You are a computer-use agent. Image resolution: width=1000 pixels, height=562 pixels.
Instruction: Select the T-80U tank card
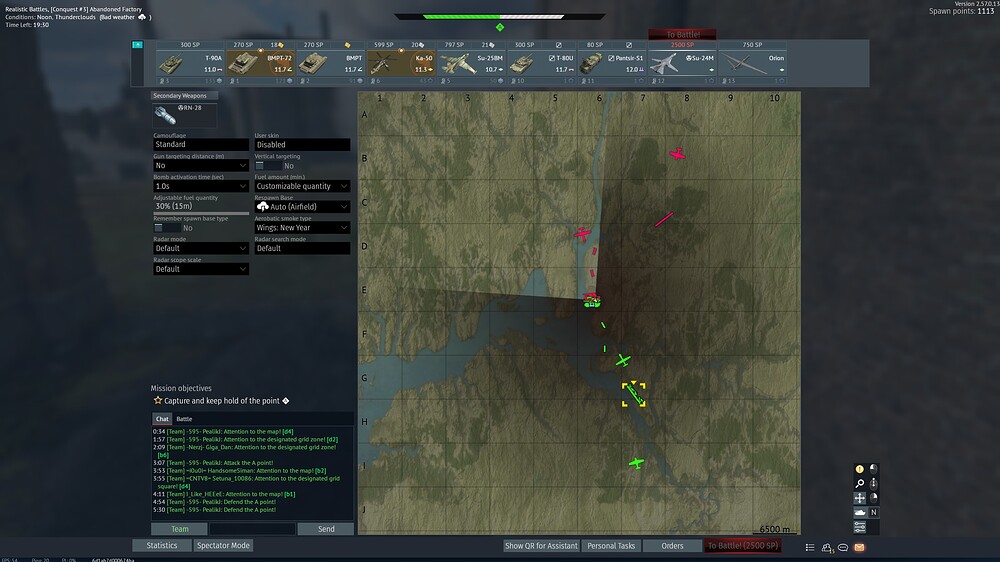coord(541,63)
